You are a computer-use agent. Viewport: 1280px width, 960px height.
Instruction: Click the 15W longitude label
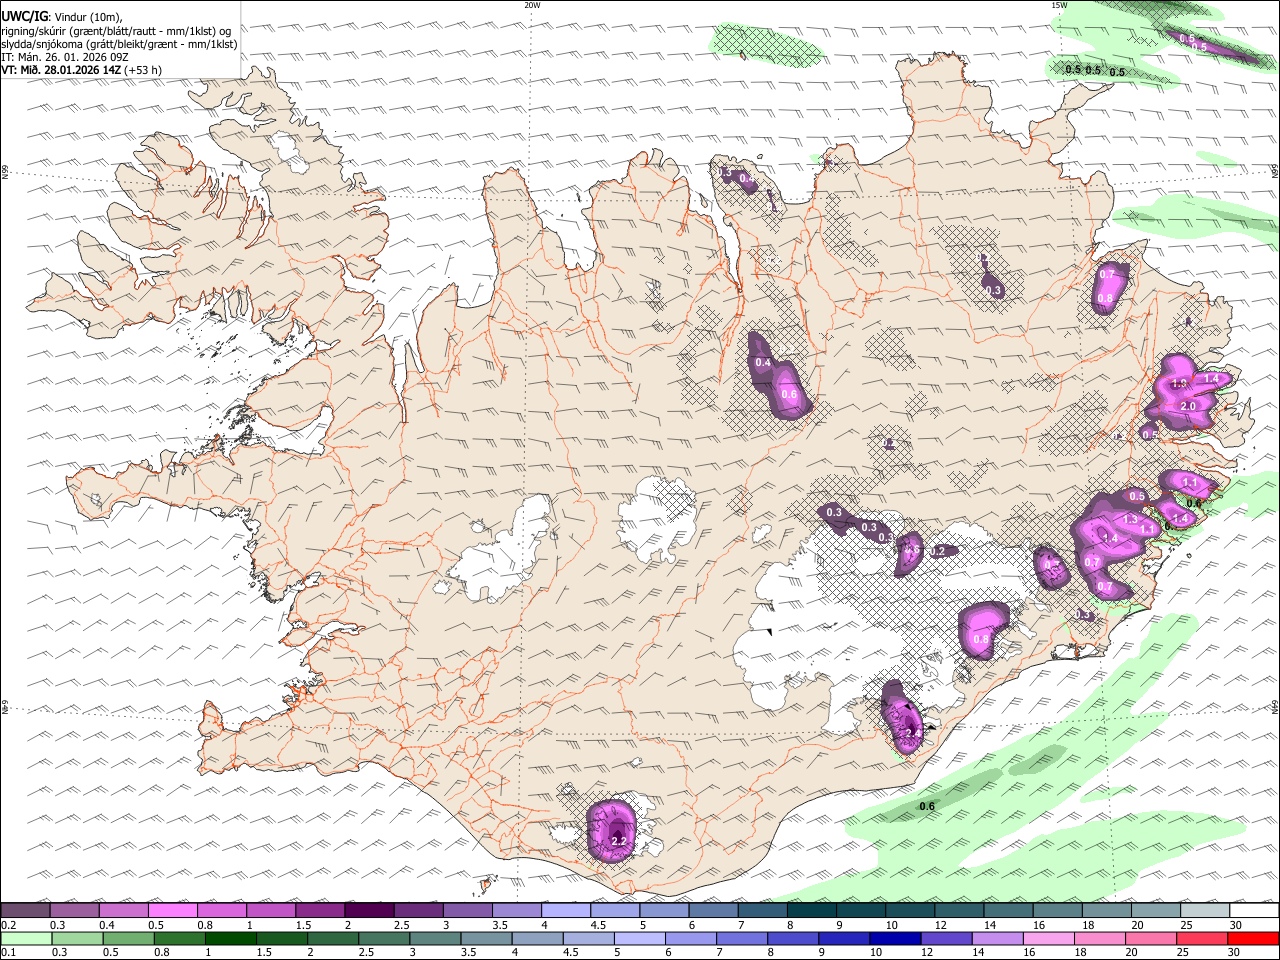[x=1059, y=5]
